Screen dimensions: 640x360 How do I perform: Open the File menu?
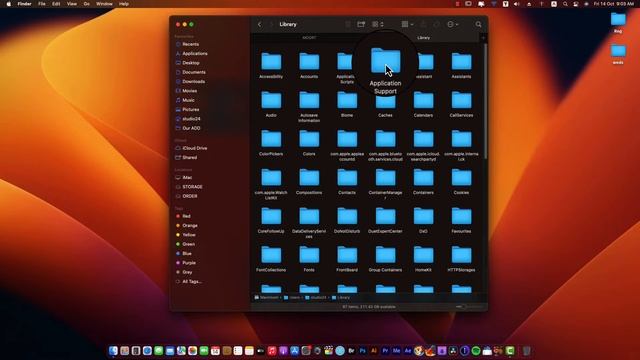coord(42,4)
